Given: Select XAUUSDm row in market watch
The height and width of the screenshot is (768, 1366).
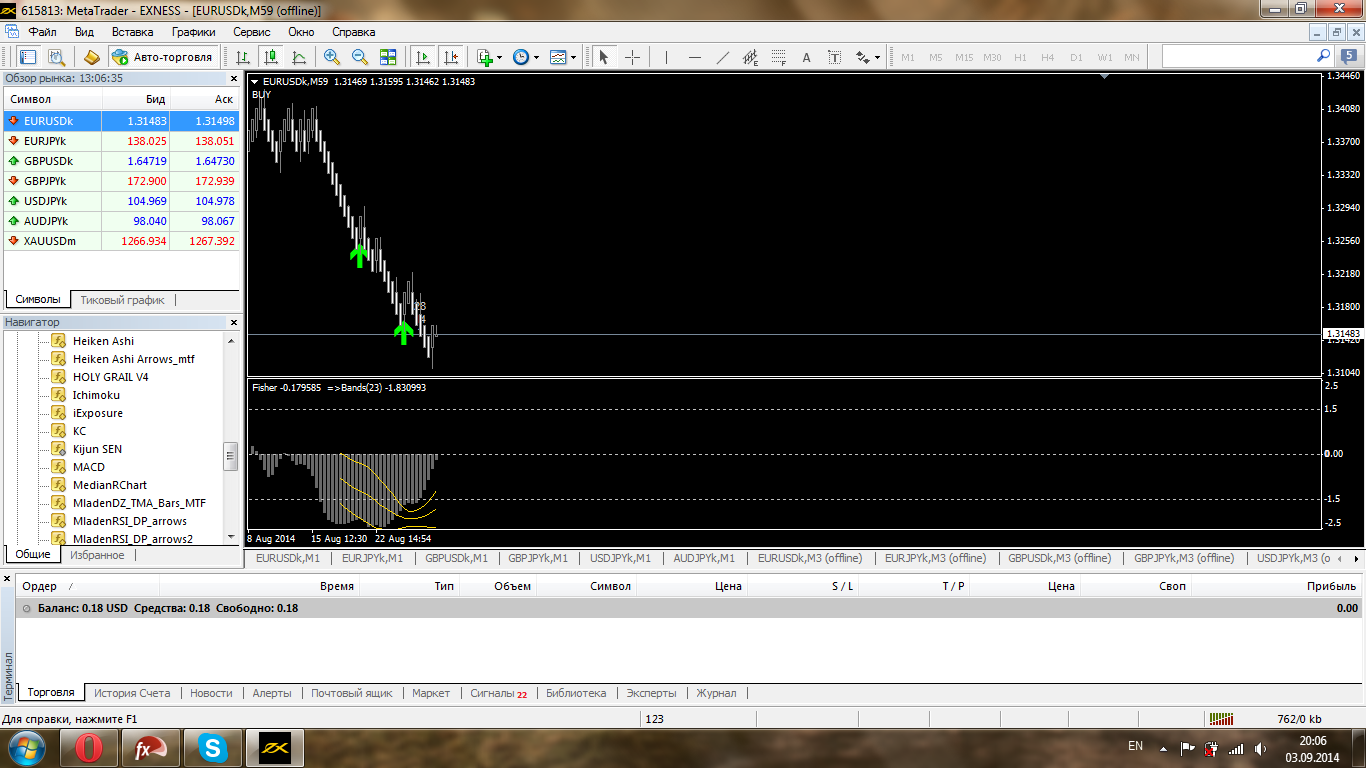Looking at the screenshot, I should click(x=122, y=241).
